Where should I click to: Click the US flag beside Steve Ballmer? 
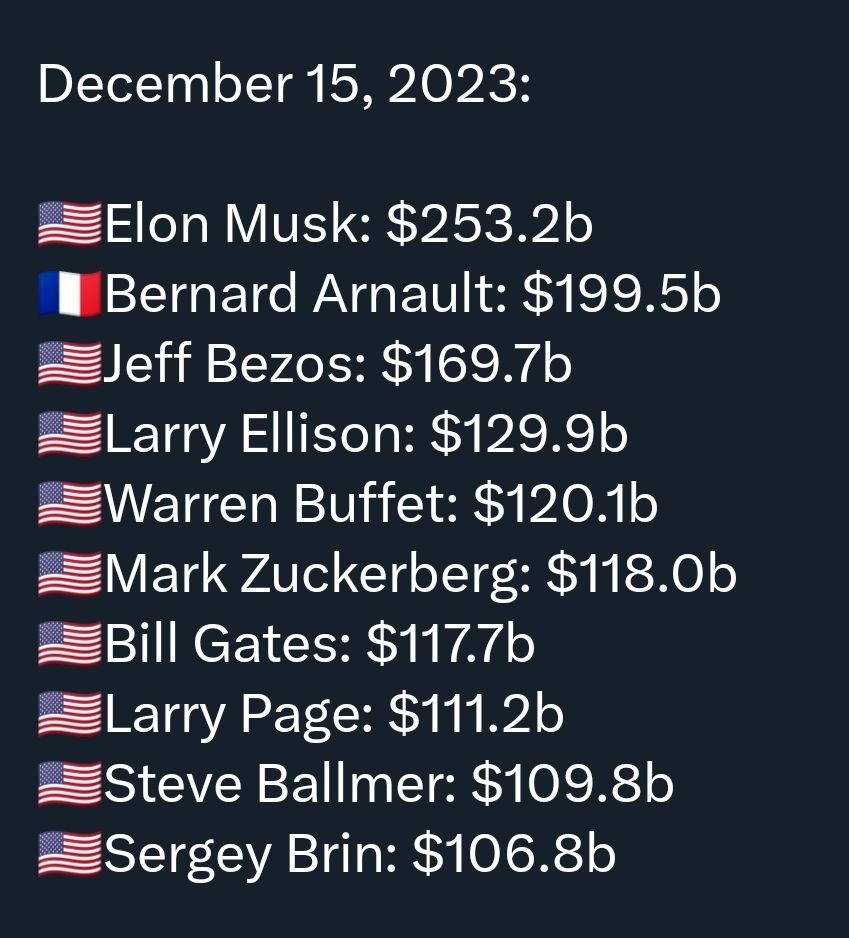click(x=69, y=784)
